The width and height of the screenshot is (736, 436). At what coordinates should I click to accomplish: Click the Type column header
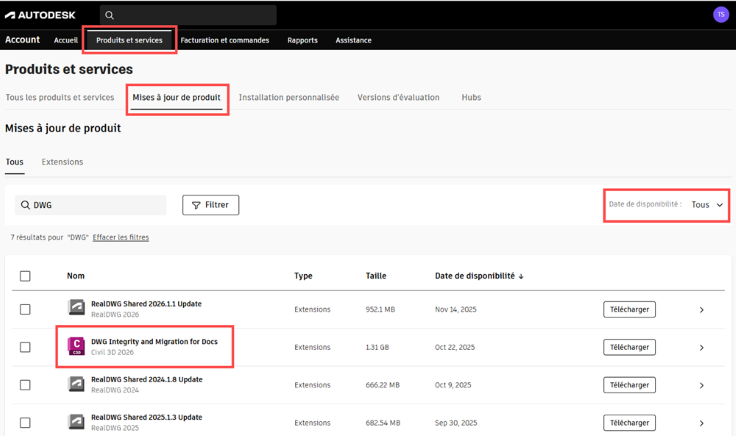coord(303,276)
